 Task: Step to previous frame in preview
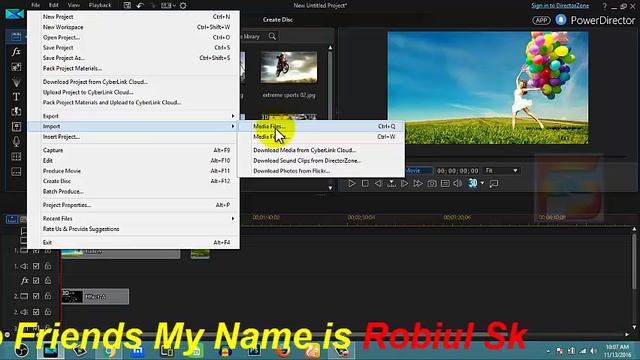[378, 184]
